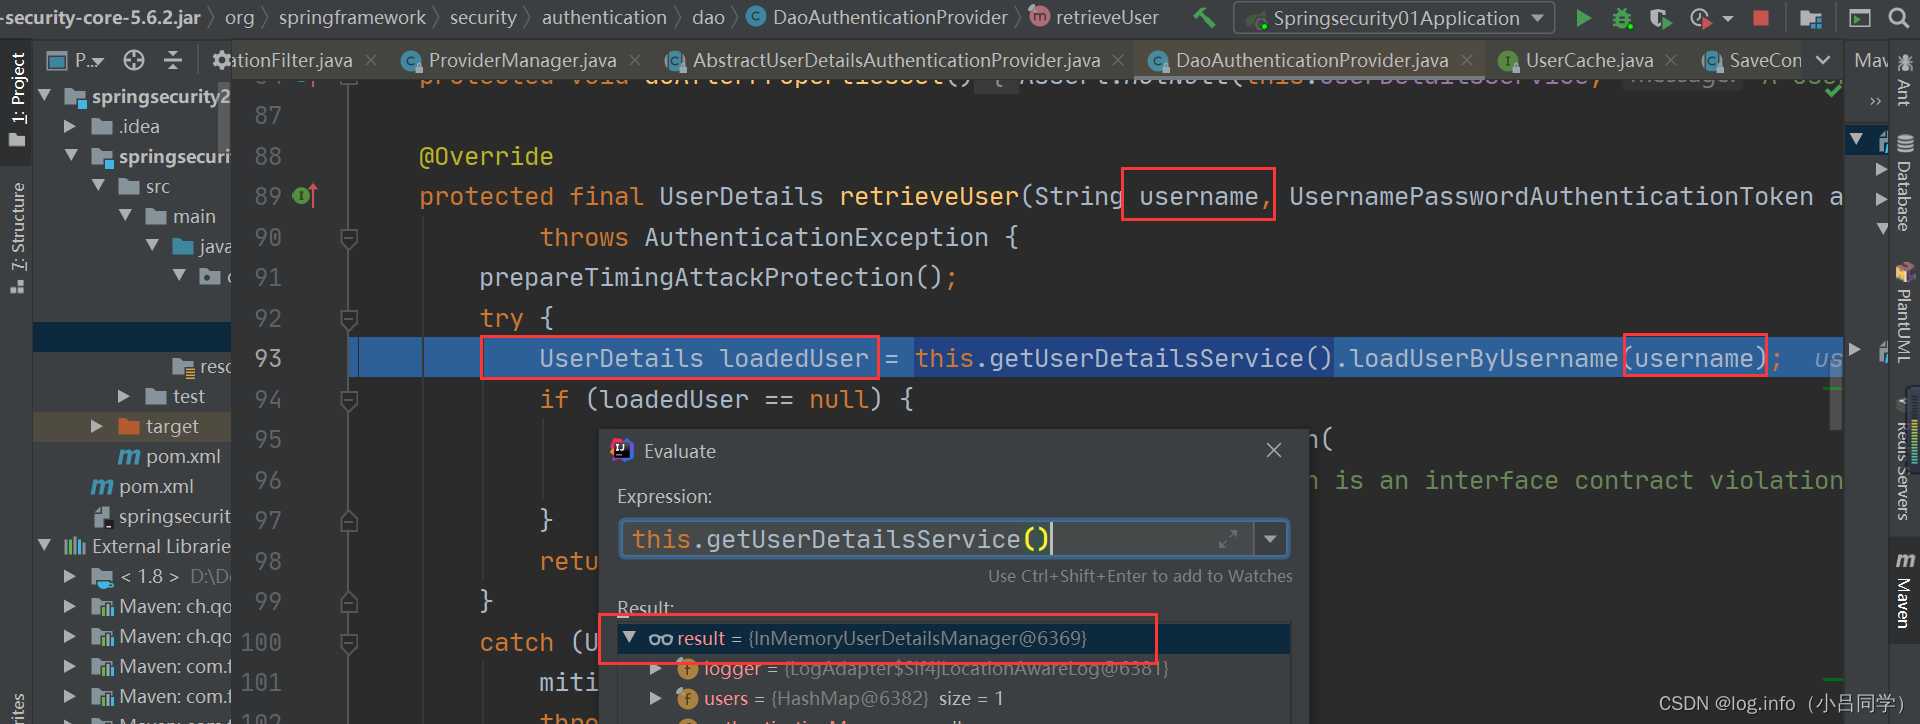Open the Redis Servers tool window tab
The image size is (1920, 724).
pos(1904,461)
